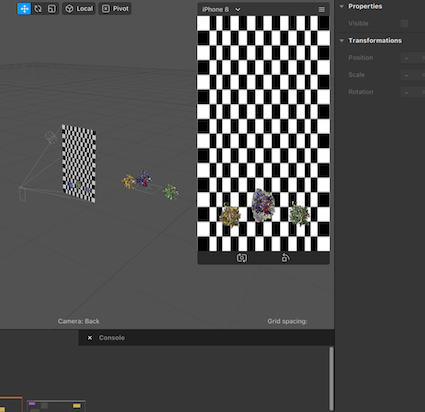
Task: Click the console vertical scrollbar
Action: [331, 378]
